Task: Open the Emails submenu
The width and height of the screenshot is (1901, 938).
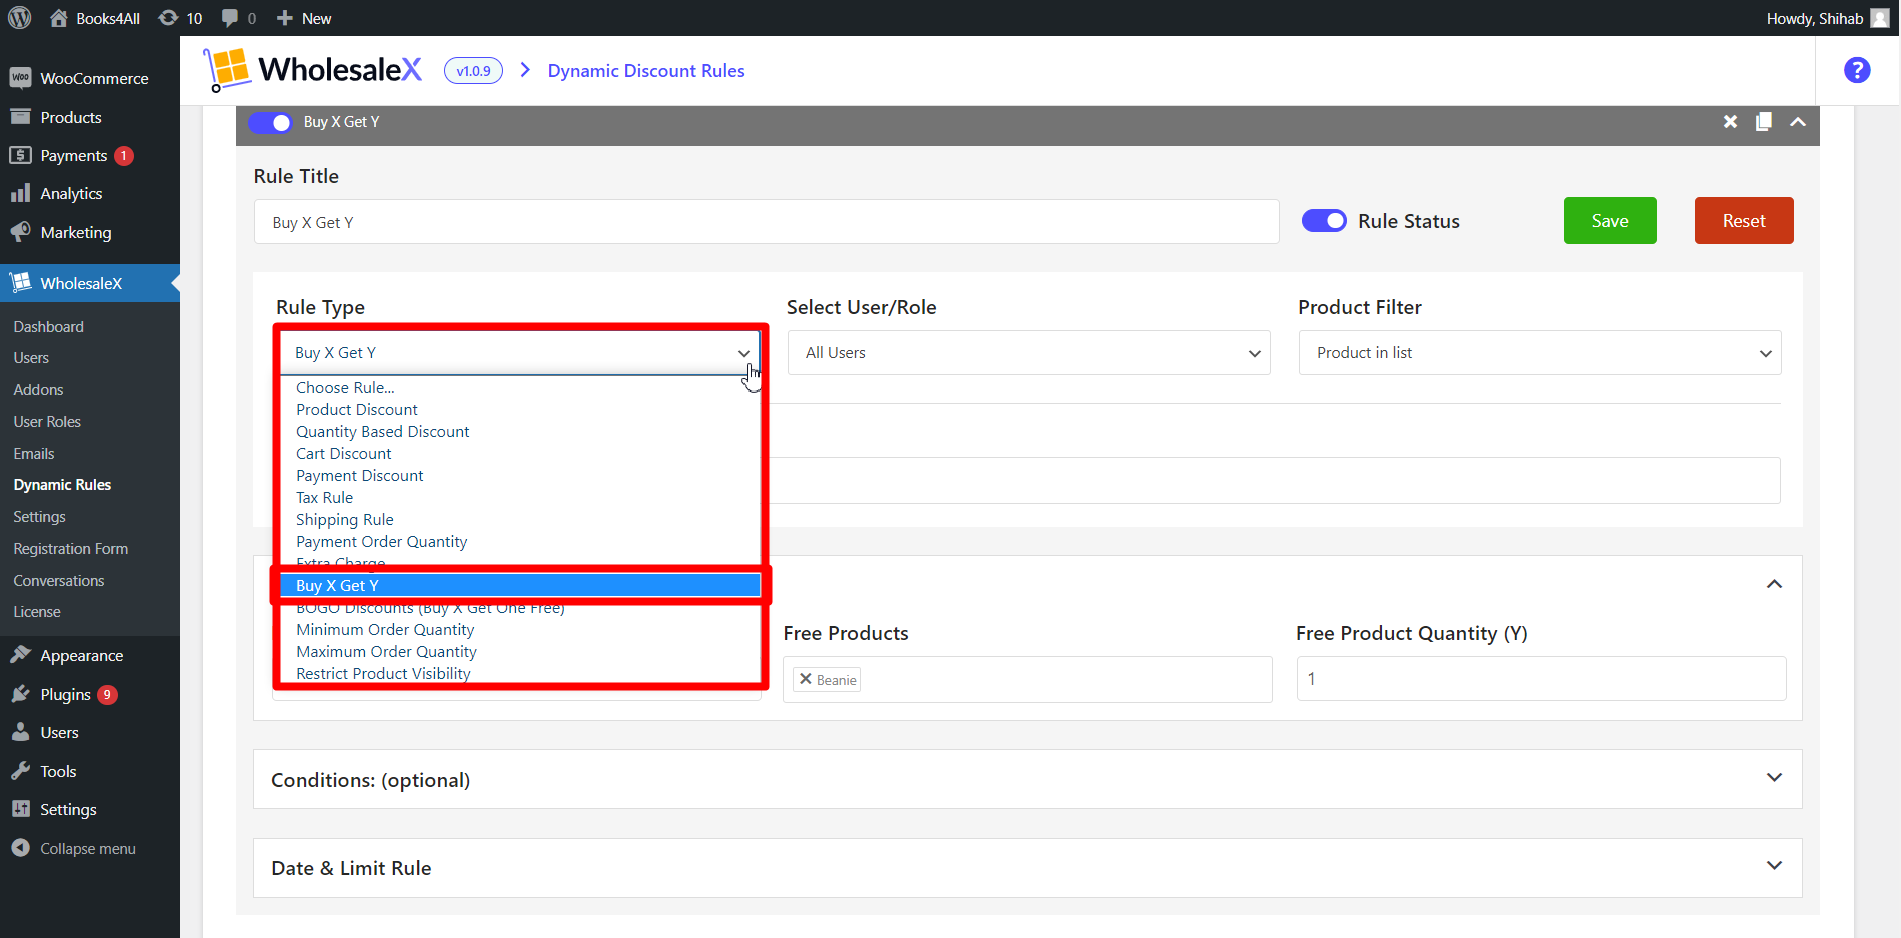Action: tap(34, 453)
